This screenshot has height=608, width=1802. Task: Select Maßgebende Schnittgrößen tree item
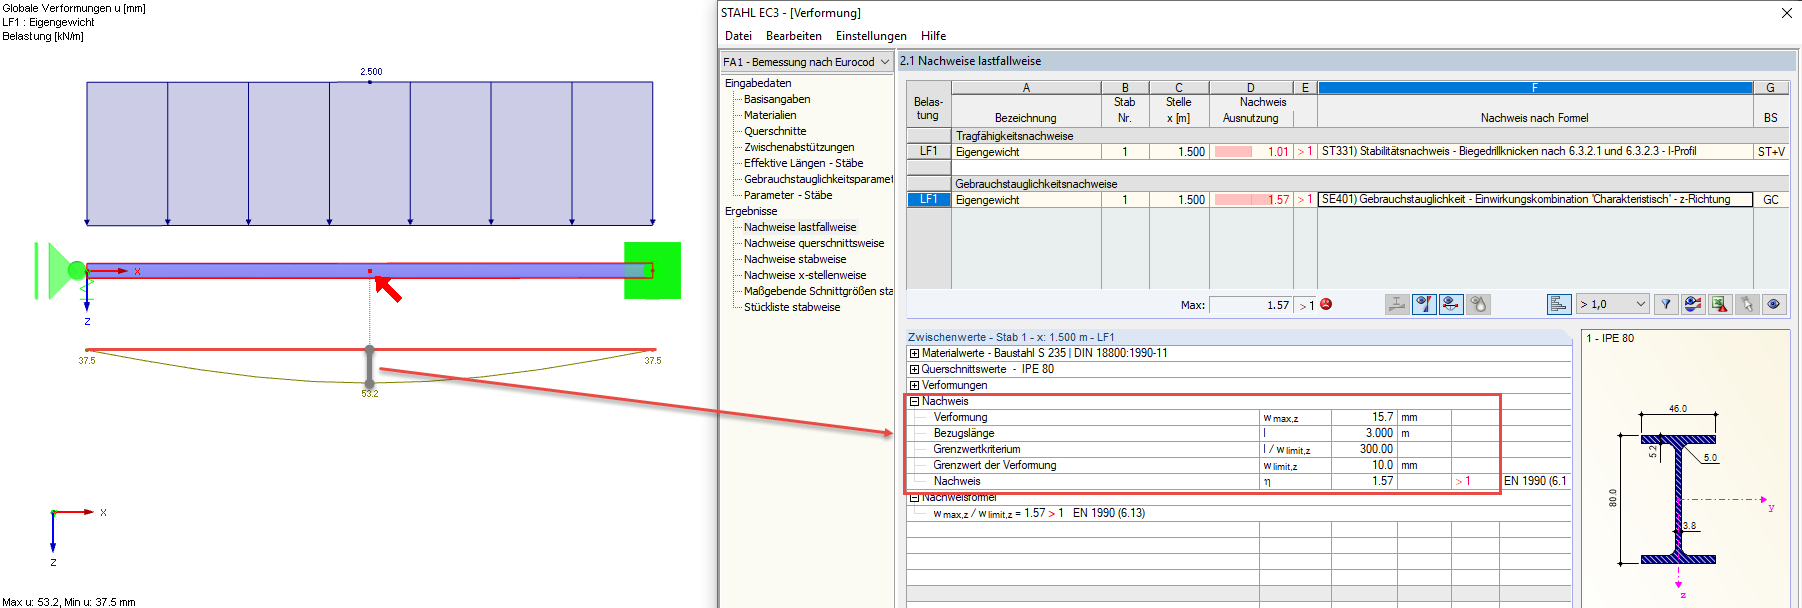(818, 291)
